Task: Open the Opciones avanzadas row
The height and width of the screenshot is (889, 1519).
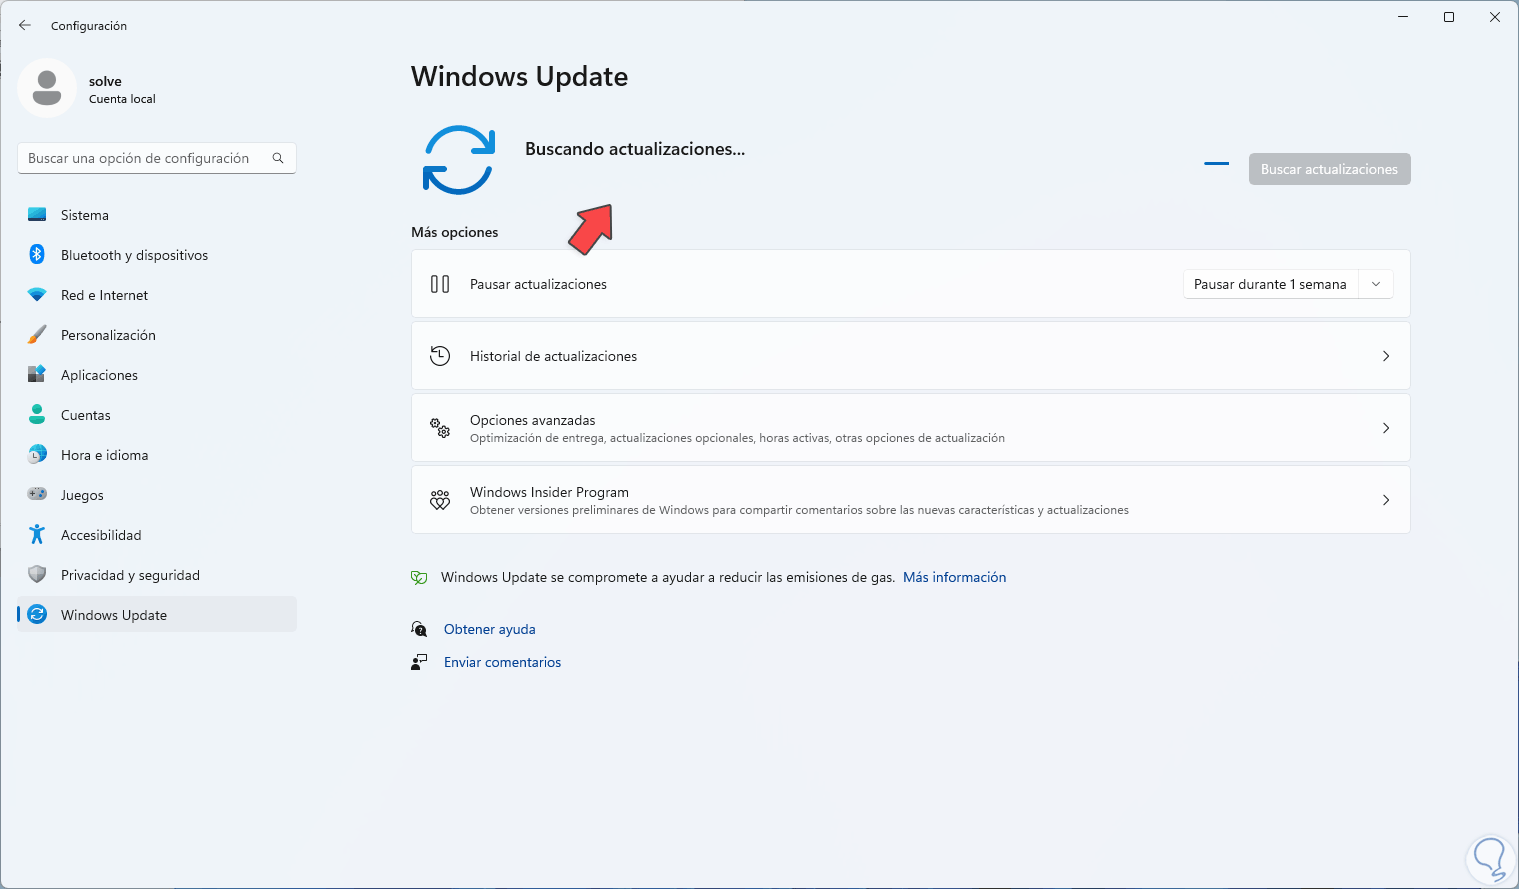Action: [x=911, y=428]
